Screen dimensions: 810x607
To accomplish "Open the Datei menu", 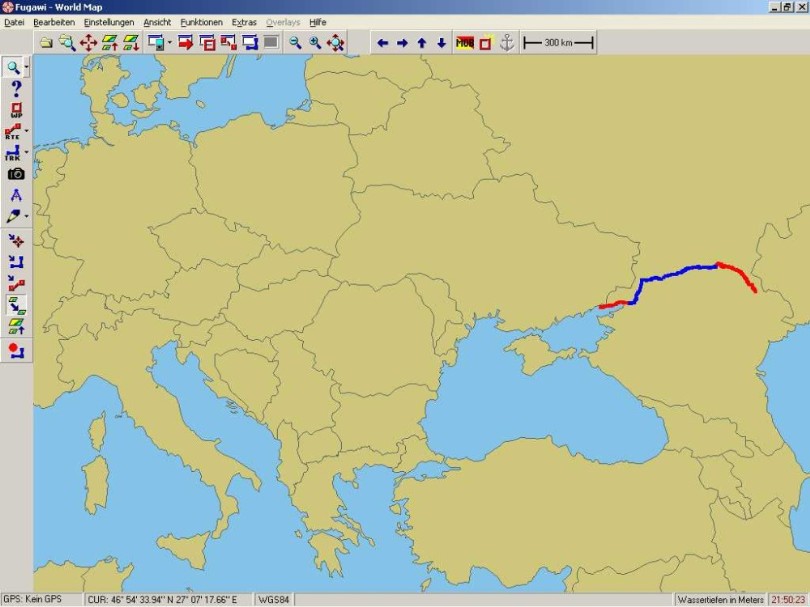I will [x=14, y=21].
